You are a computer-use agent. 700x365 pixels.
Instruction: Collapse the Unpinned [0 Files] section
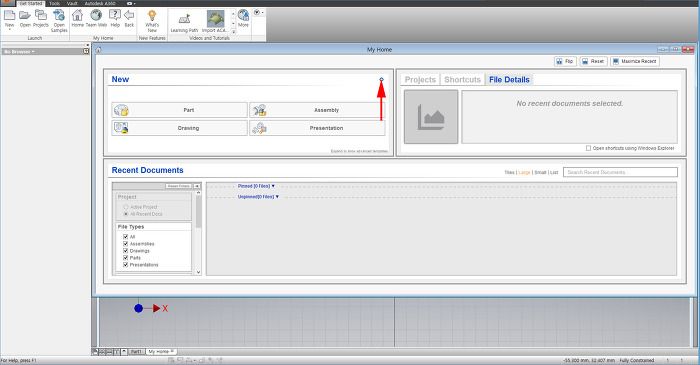coord(258,197)
